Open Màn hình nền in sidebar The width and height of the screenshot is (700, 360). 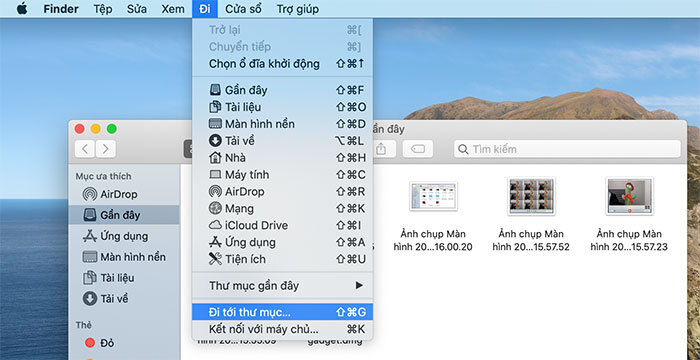pyautogui.click(x=124, y=257)
